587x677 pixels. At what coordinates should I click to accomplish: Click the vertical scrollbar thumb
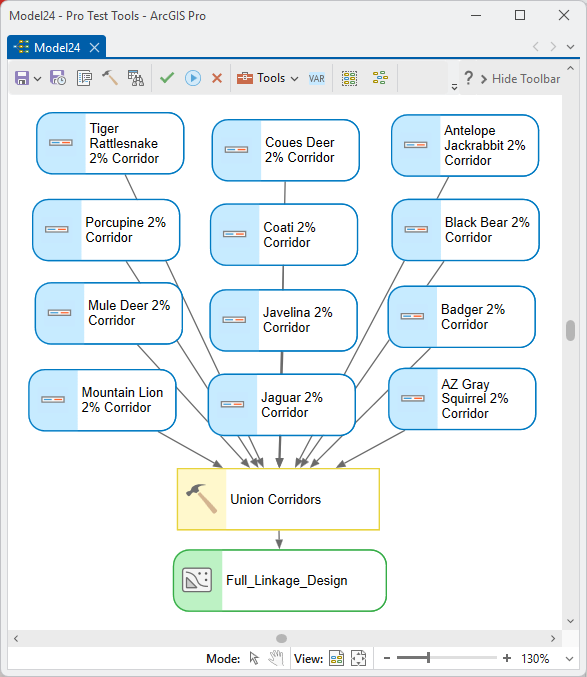[x=570, y=331]
